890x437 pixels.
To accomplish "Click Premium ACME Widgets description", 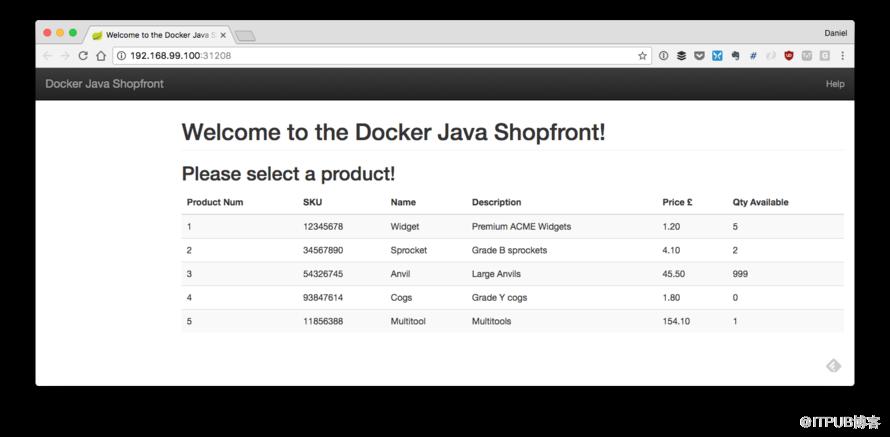I will click(521, 226).
